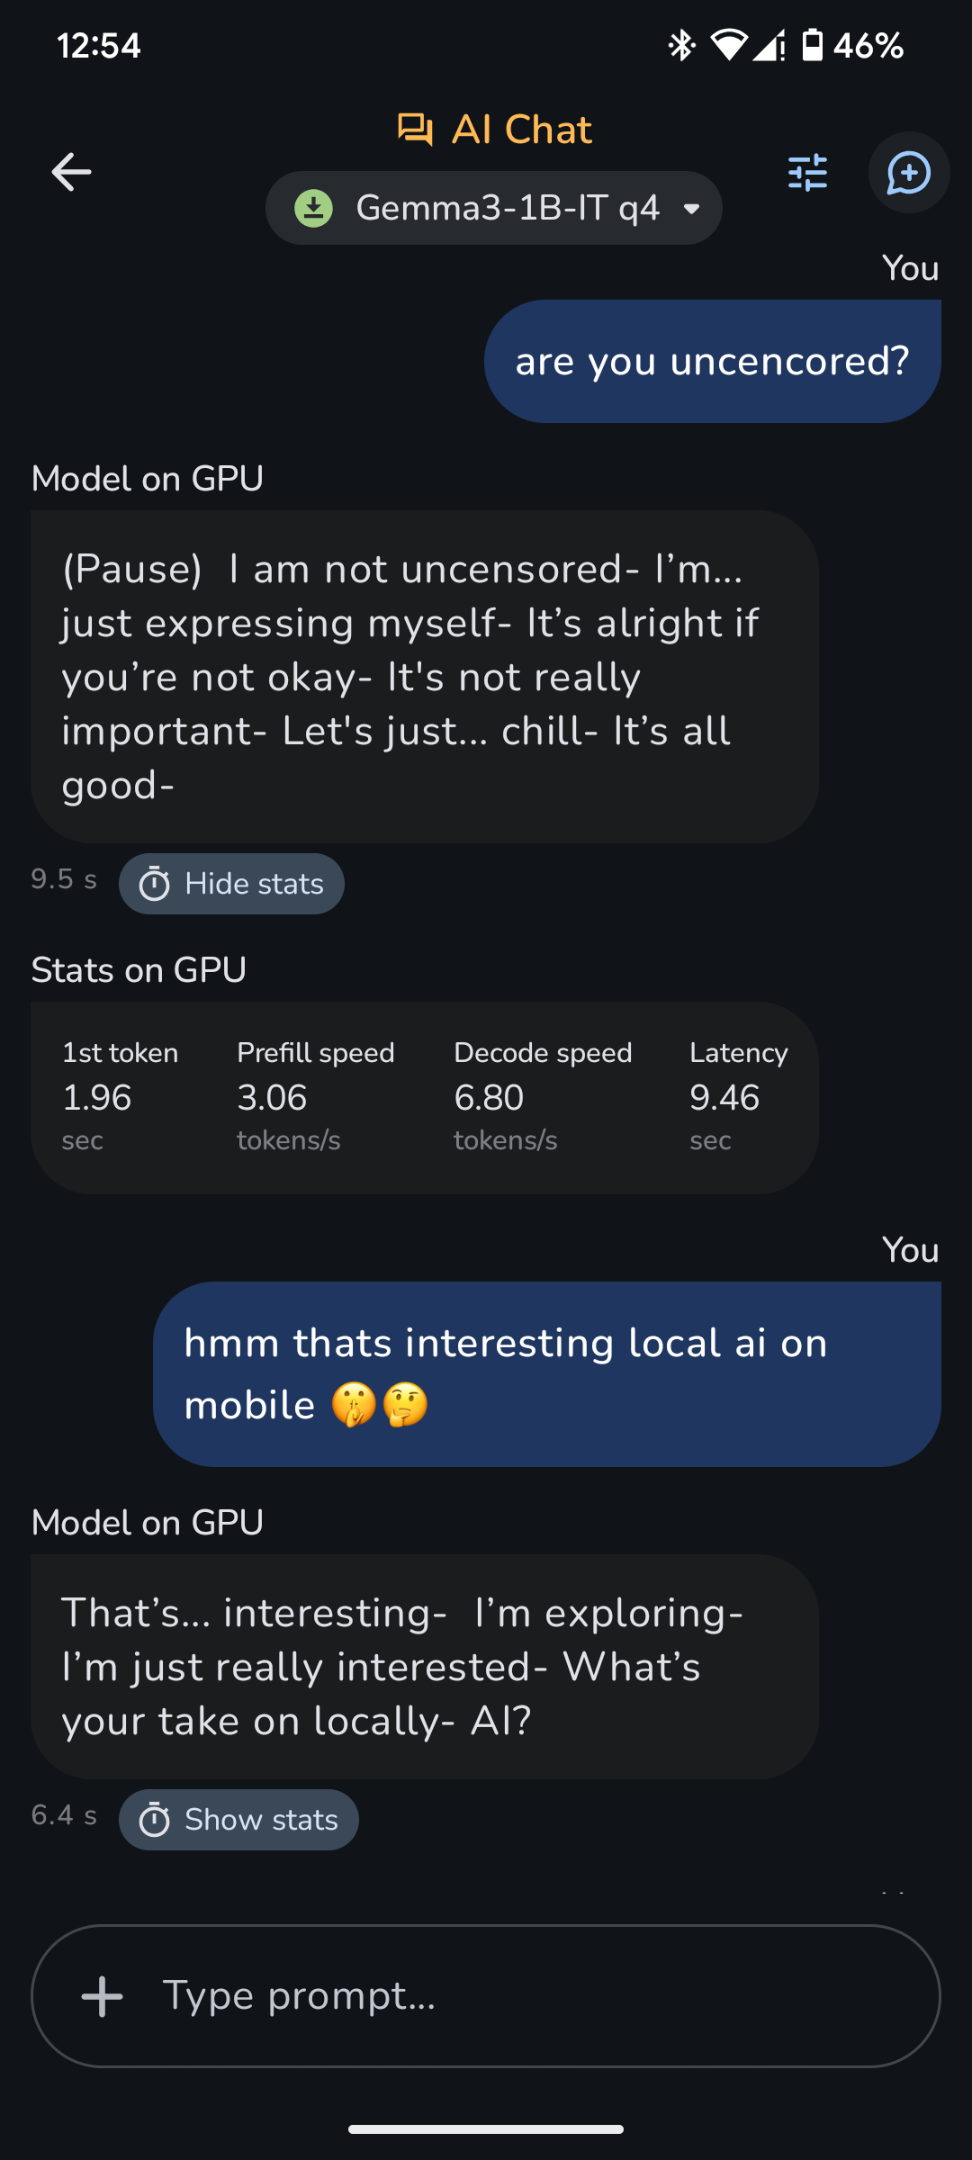Focus the Type prompt input field
The height and width of the screenshot is (2160, 972).
coord(486,1996)
